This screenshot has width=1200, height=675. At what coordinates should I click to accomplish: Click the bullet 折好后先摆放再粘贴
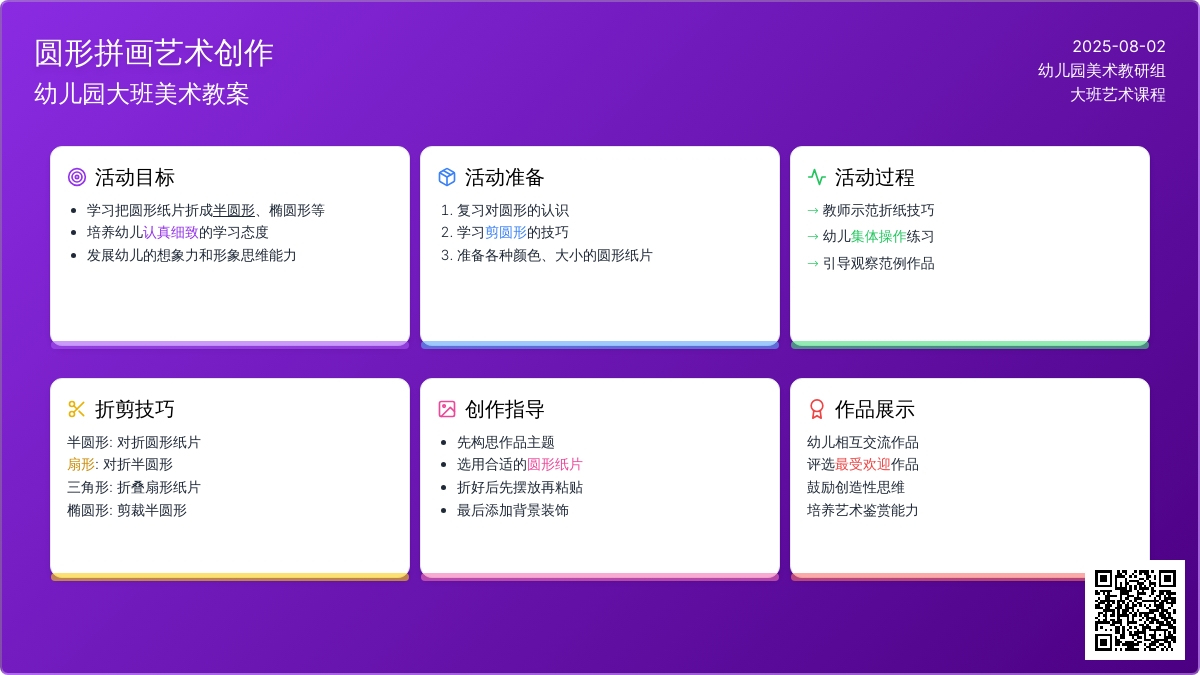(x=520, y=487)
